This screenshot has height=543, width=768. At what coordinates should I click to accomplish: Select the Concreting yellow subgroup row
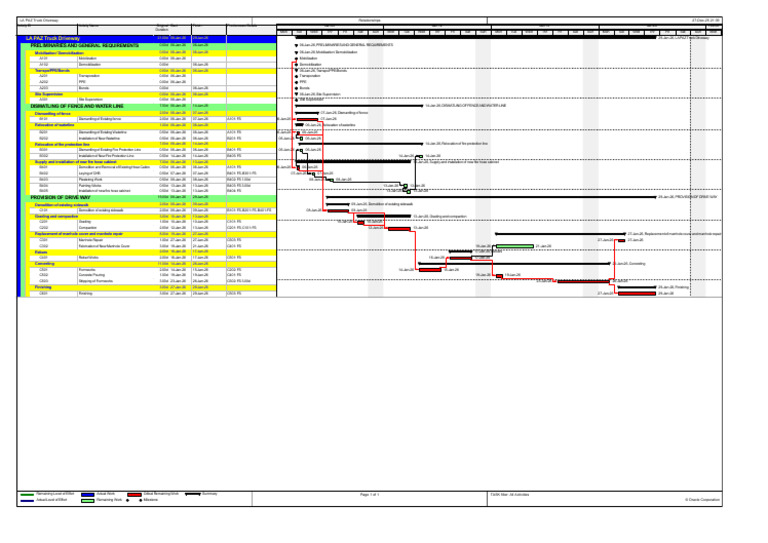pos(152,263)
